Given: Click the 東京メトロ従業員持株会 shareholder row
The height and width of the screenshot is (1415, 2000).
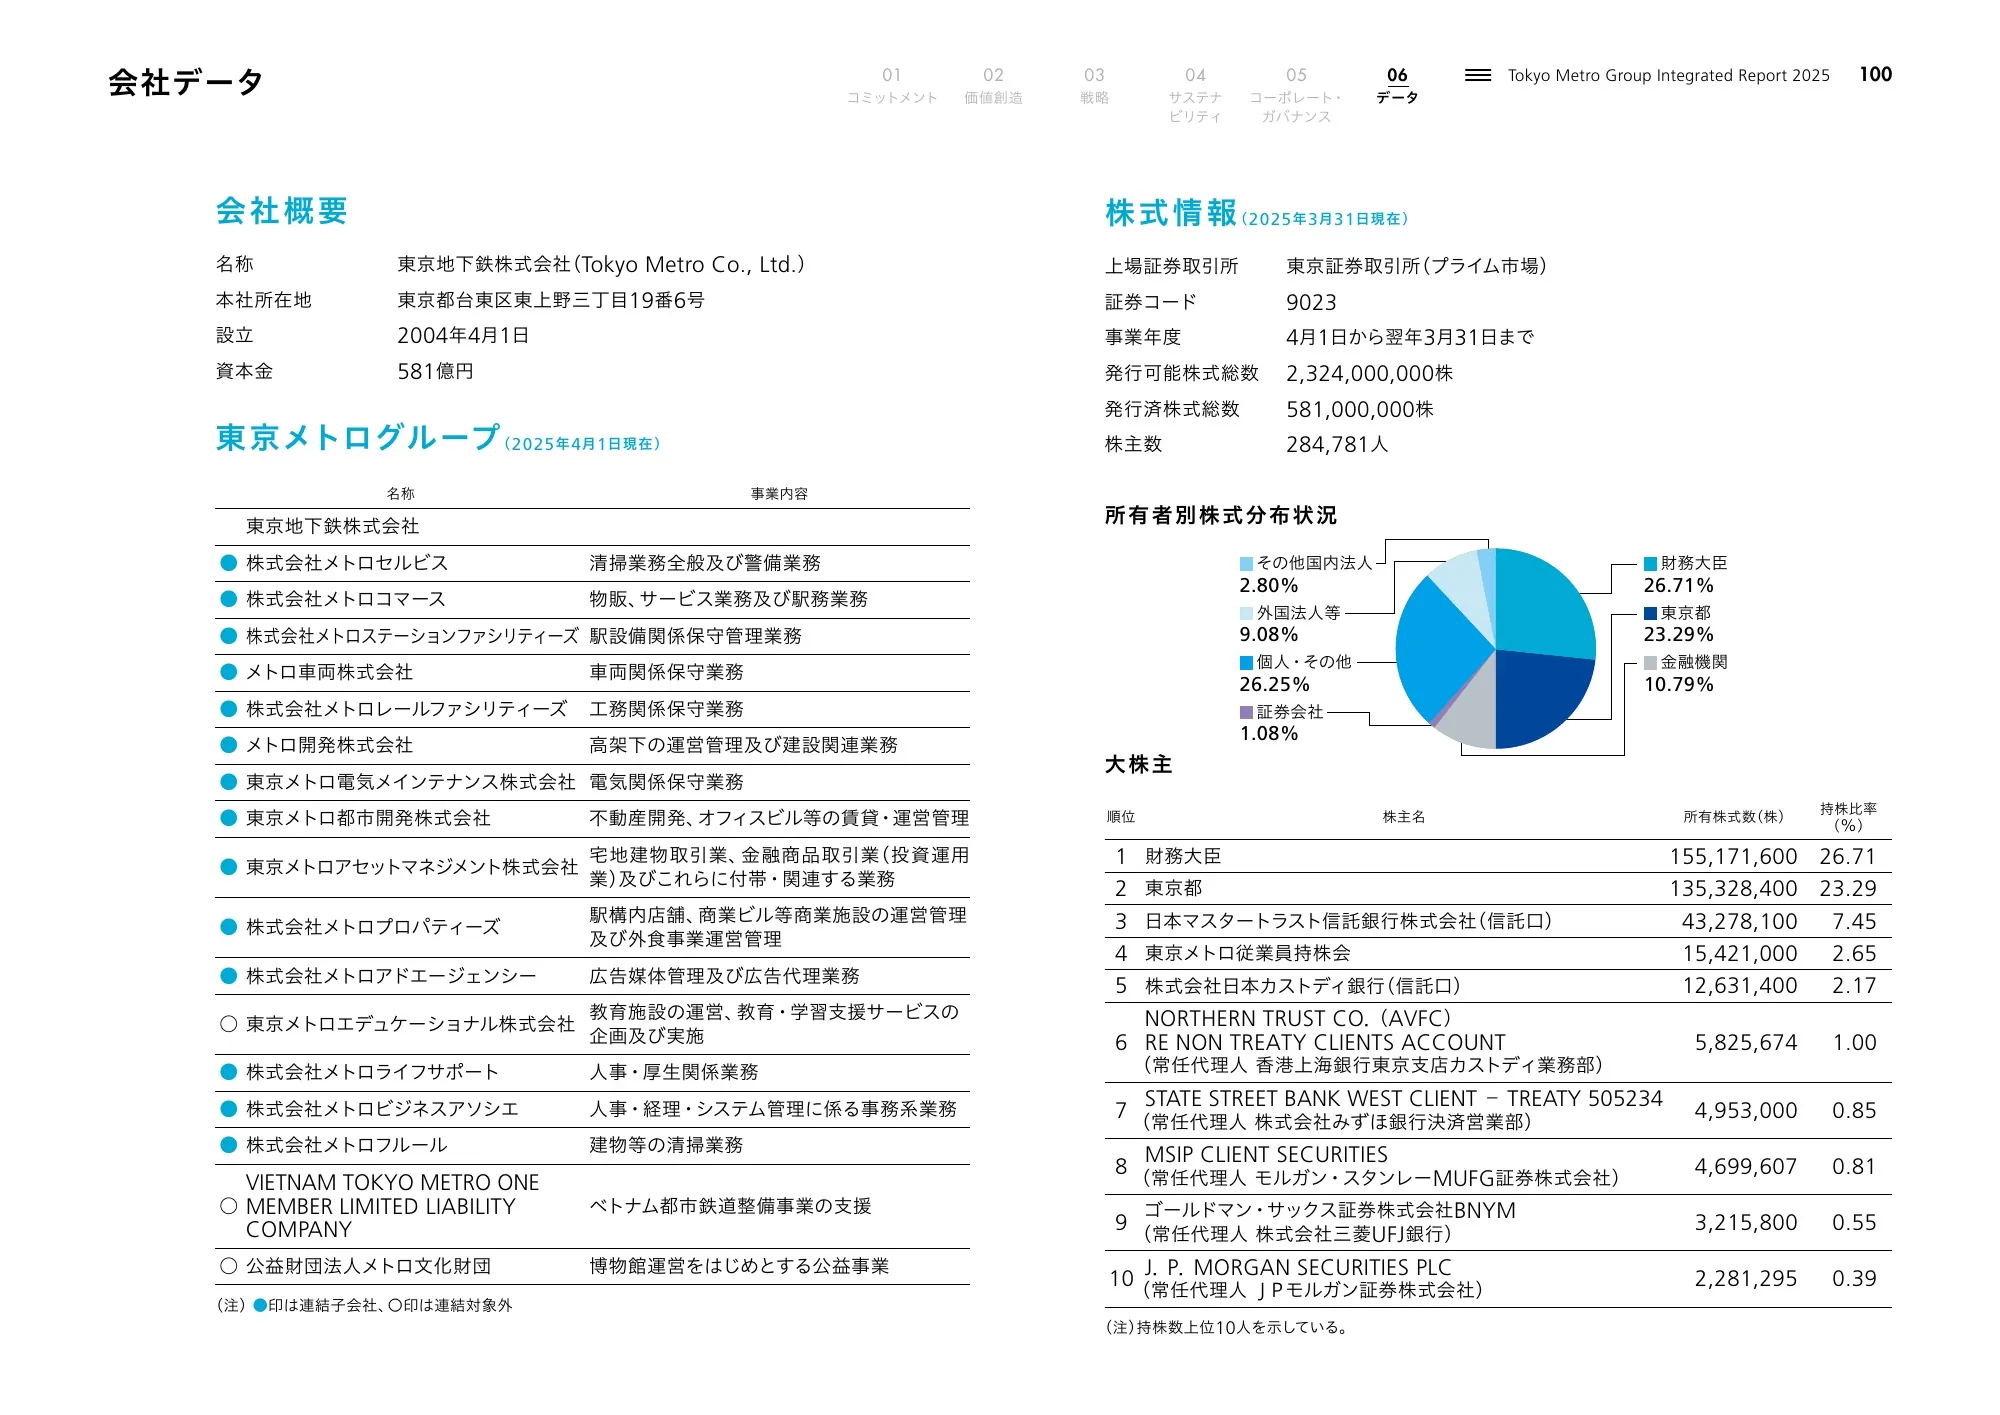Looking at the screenshot, I should (1498, 953).
